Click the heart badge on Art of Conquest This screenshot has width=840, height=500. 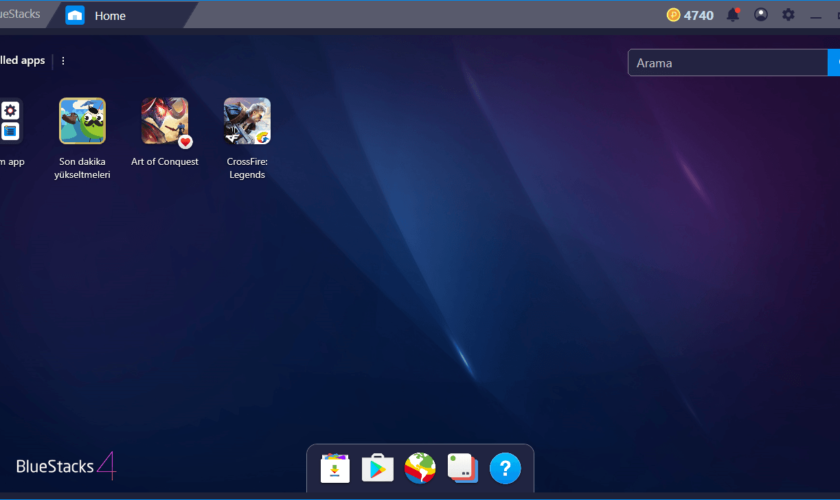pos(185,142)
